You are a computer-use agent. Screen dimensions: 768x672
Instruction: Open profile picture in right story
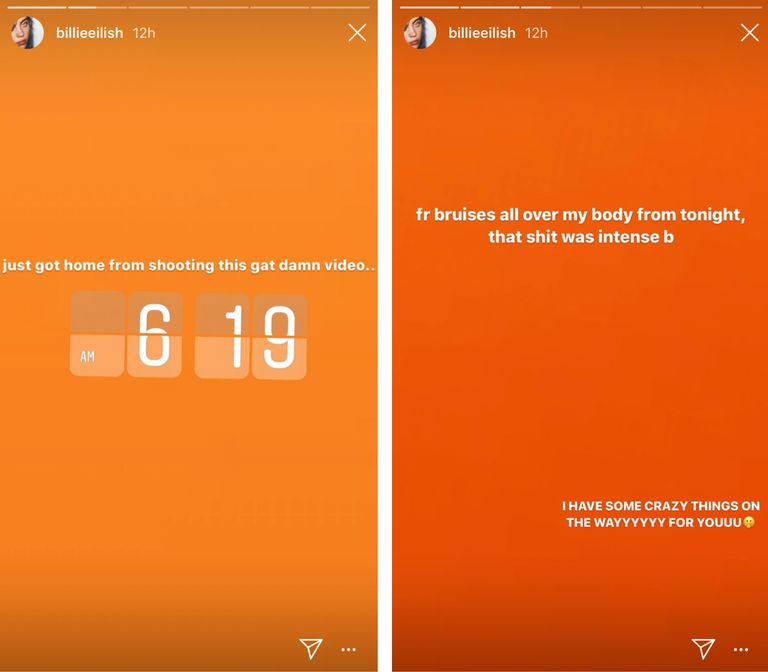coord(420,33)
